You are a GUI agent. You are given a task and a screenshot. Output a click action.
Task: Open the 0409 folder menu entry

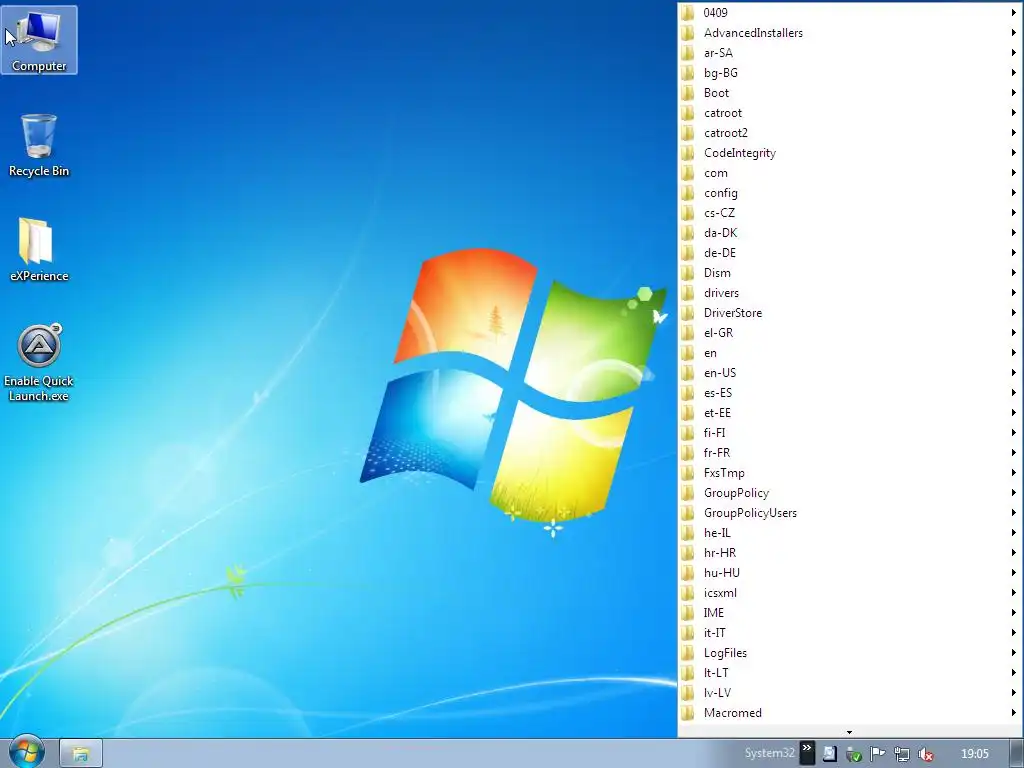[850, 12]
